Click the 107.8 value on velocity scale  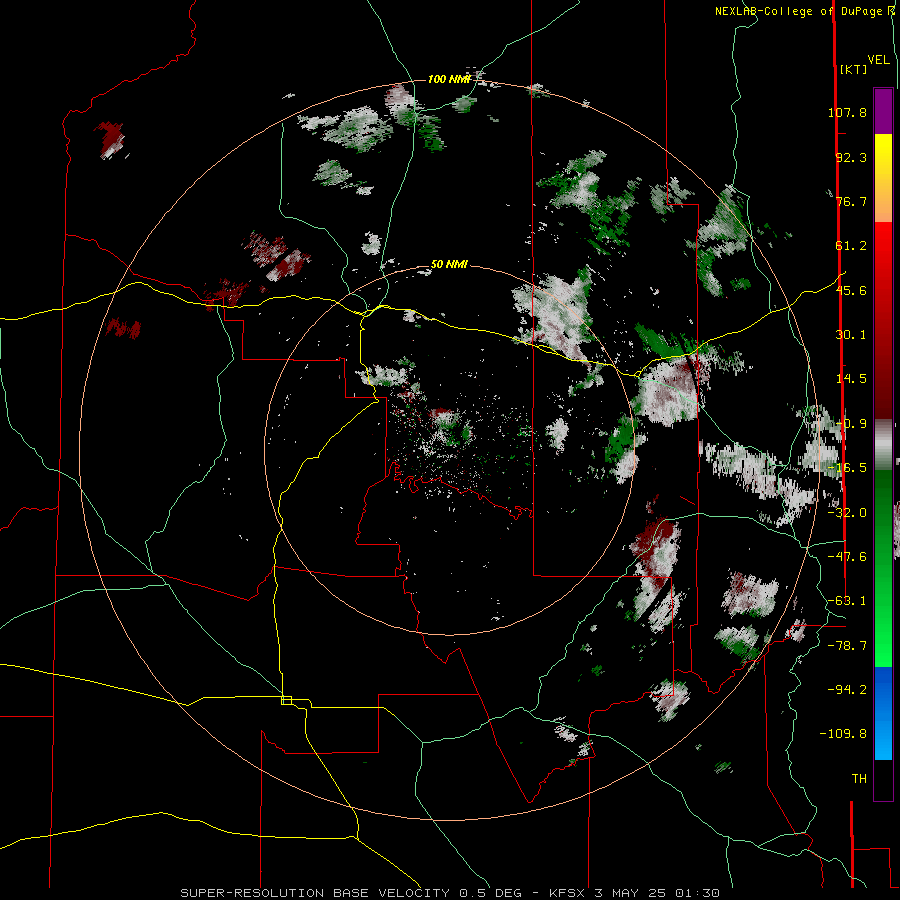(x=847, y=112)
